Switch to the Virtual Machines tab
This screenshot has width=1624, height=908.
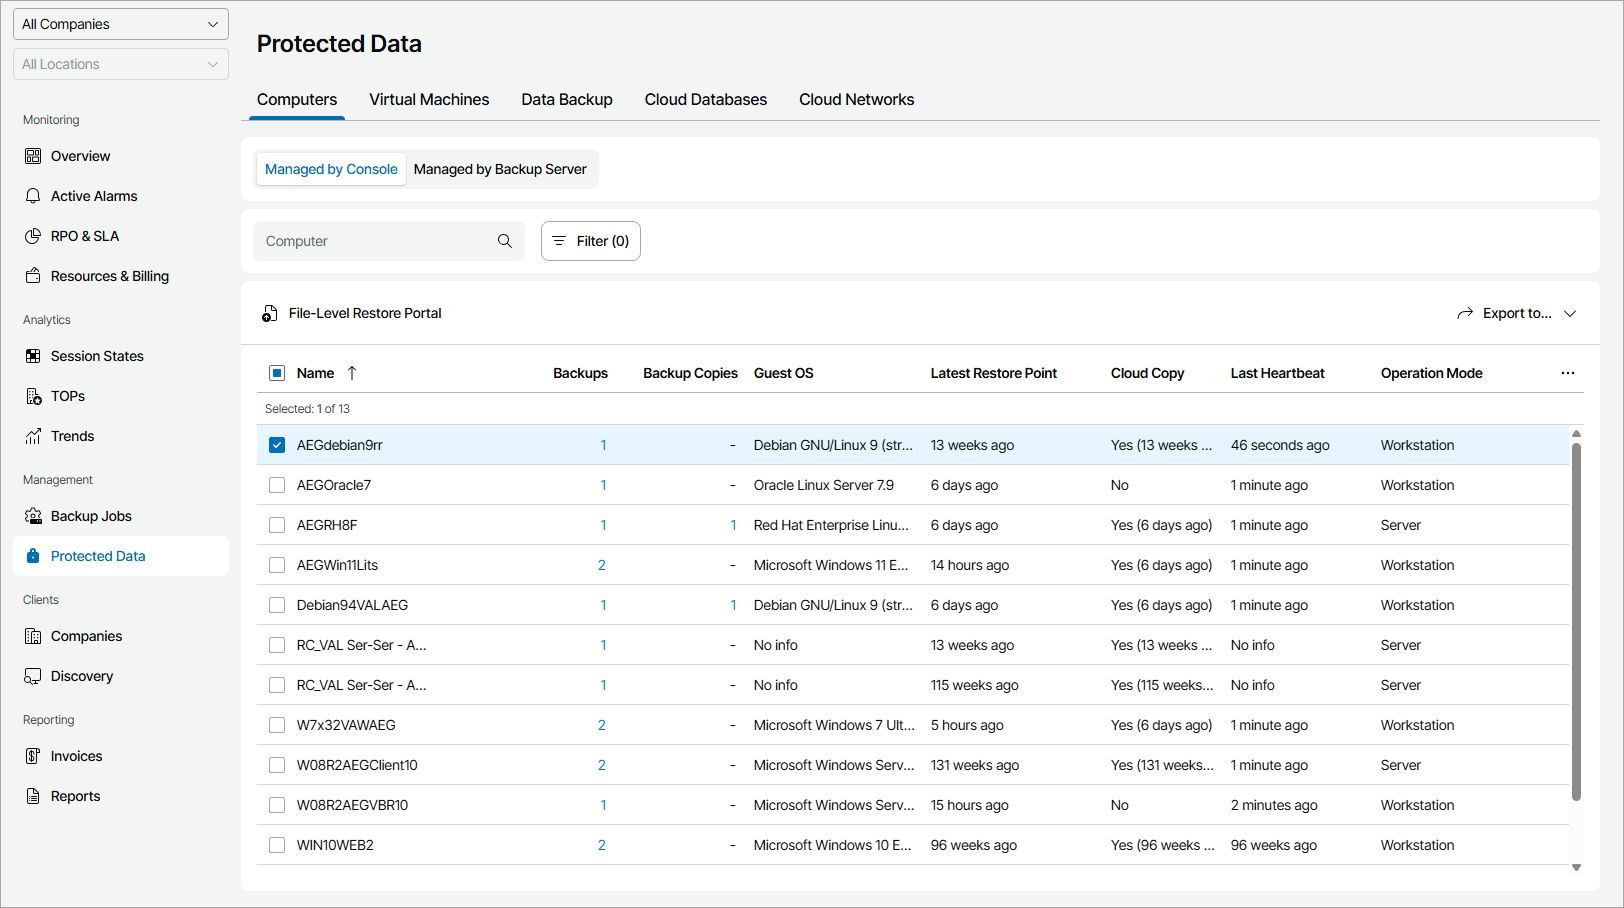[x=429, y=100]
